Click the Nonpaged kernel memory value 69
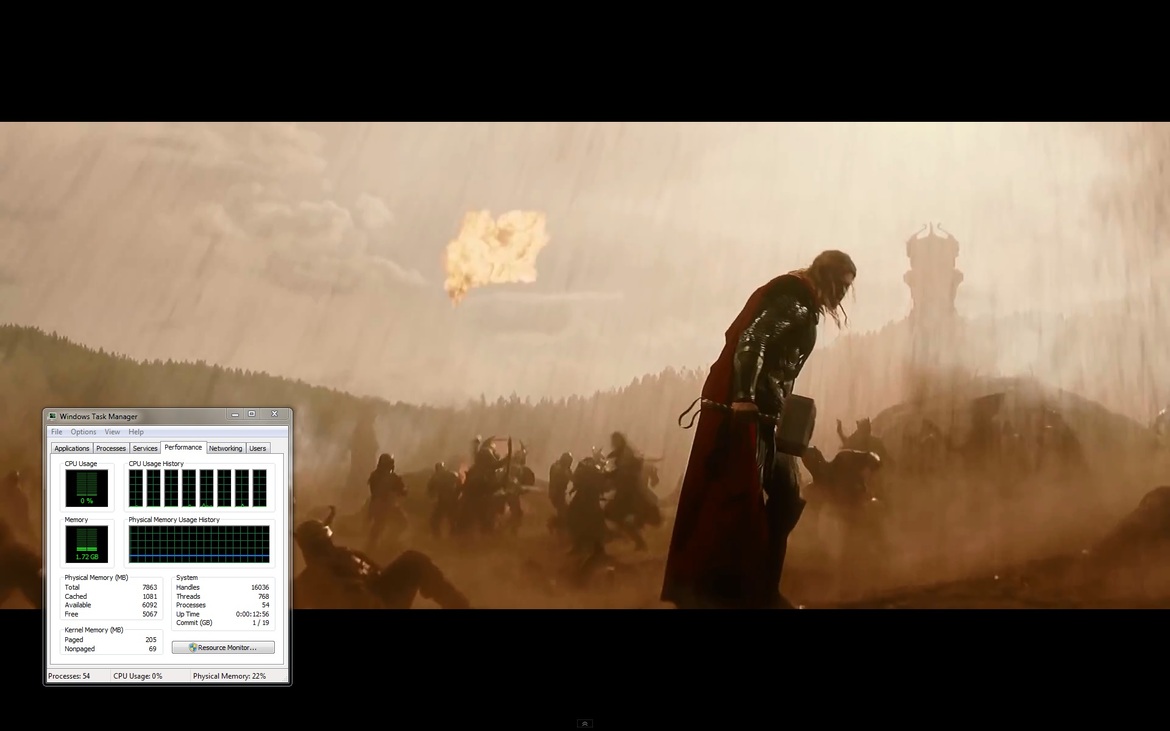The width and height of the screenshot is (1170, 731). (153, 649)
